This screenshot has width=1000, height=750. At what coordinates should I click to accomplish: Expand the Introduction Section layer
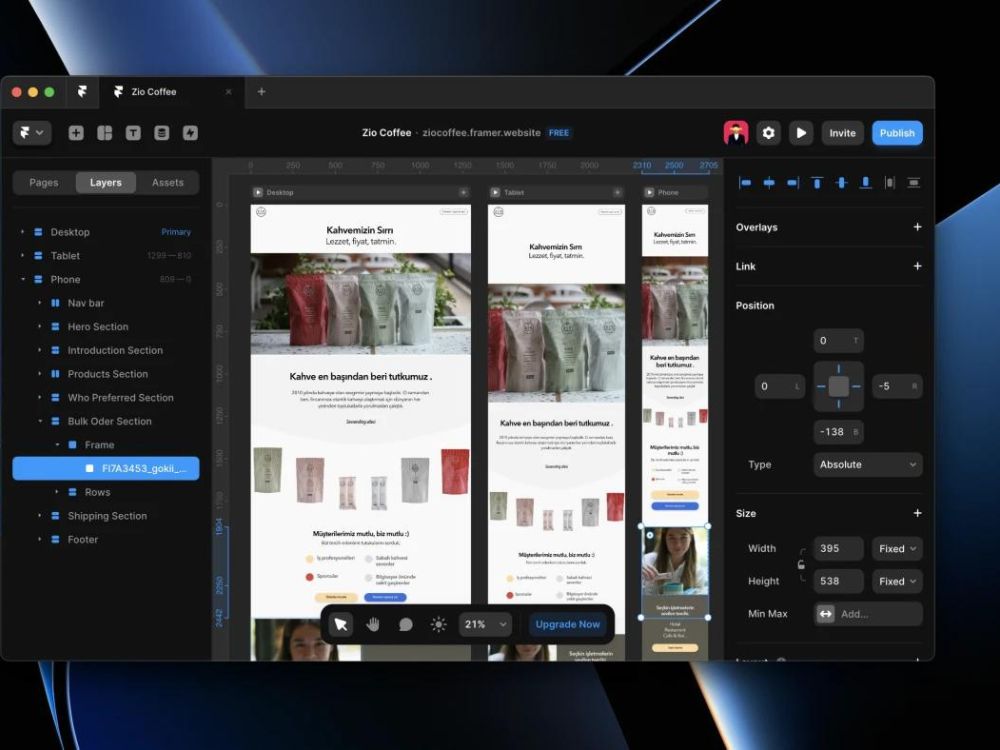pyautogui.click(x=40, y=350)
